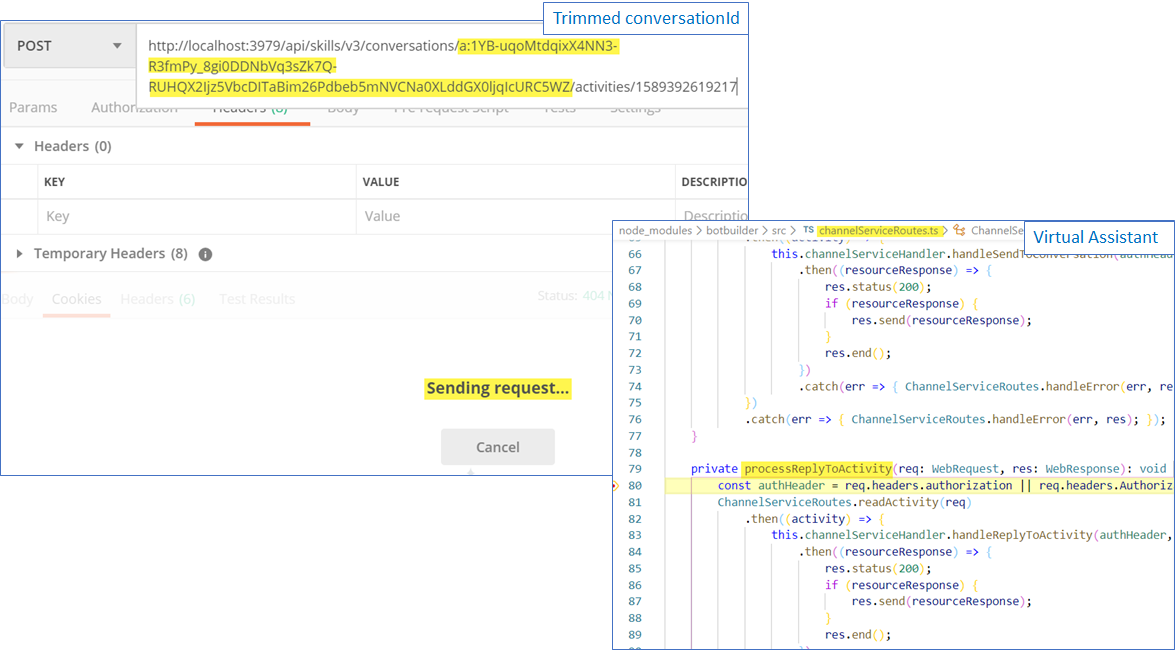1175x650 pixels.
Task: Click the processReplyToActivity method name
Action: point(817,469)
